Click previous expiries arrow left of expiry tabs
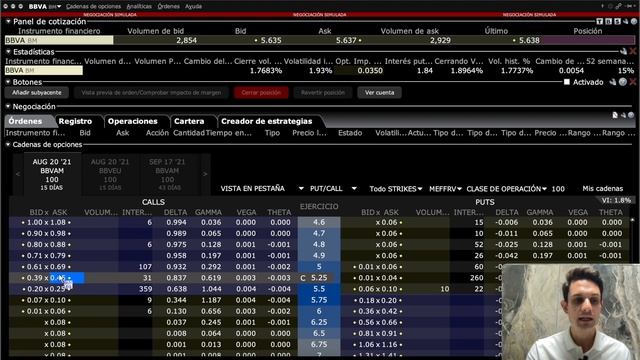 pyautogui.click(x=18, y=174)
